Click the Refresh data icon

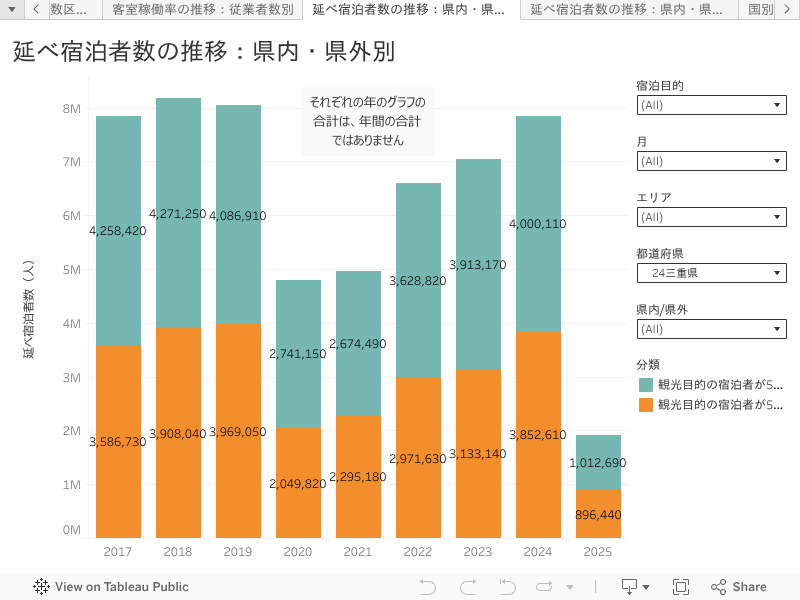click(545, 587)
